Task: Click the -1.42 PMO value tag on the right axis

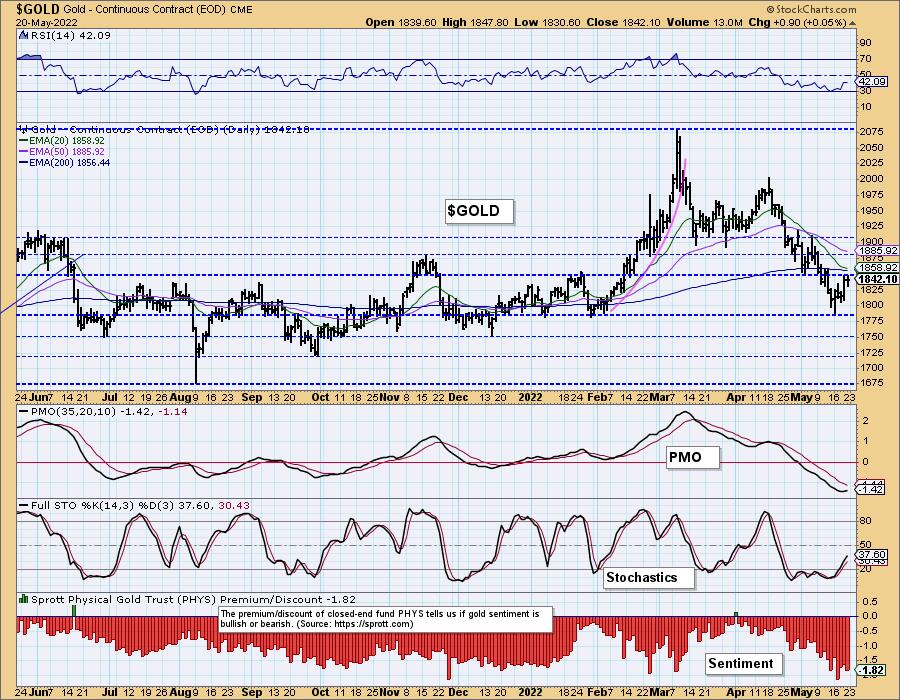Action: pyautogui.click(x=872, y=489)
